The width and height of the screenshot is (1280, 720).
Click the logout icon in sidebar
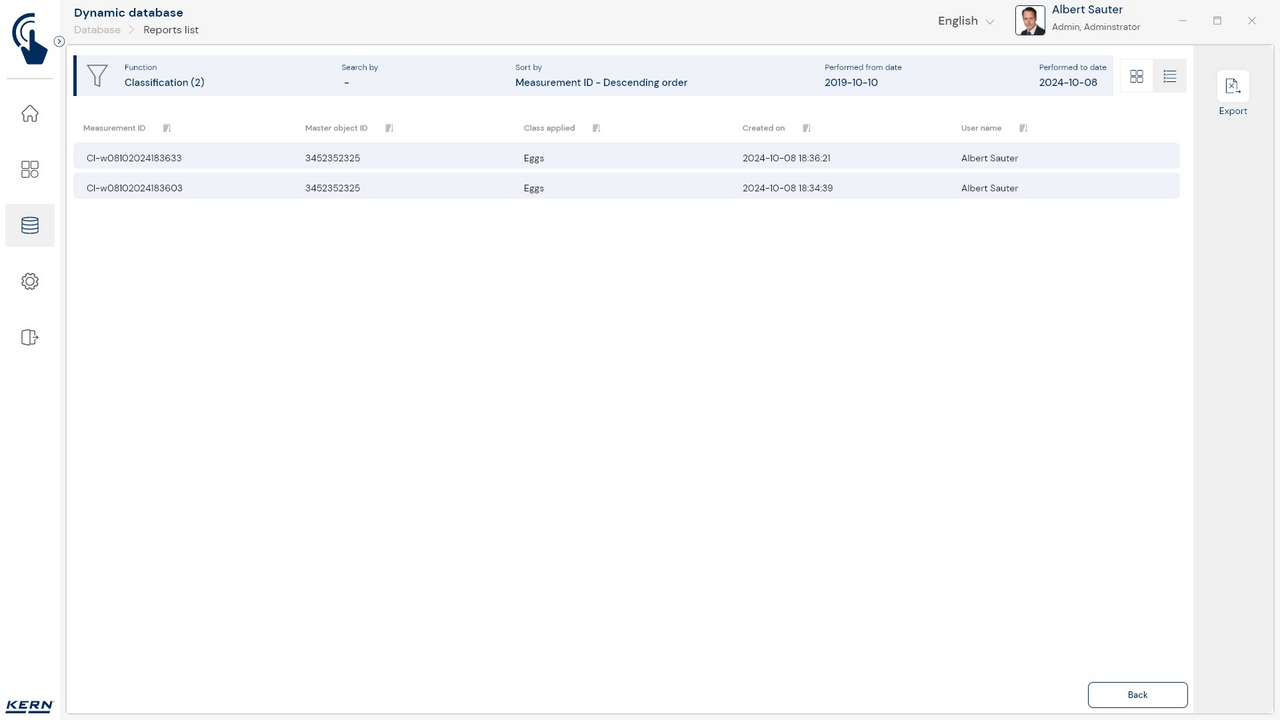(x=30, y=338)
